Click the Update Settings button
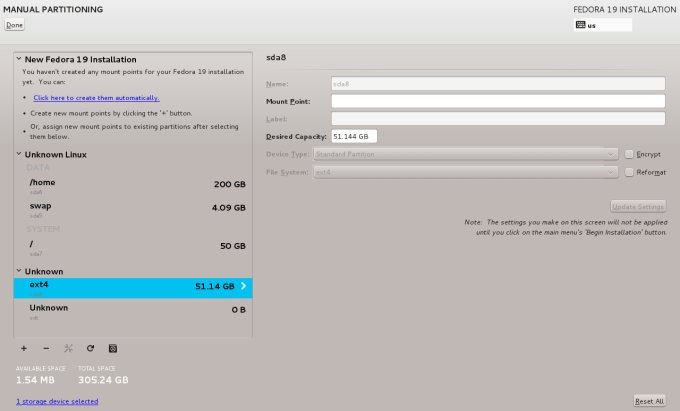680x411 pixels. [x=638, y=206]
